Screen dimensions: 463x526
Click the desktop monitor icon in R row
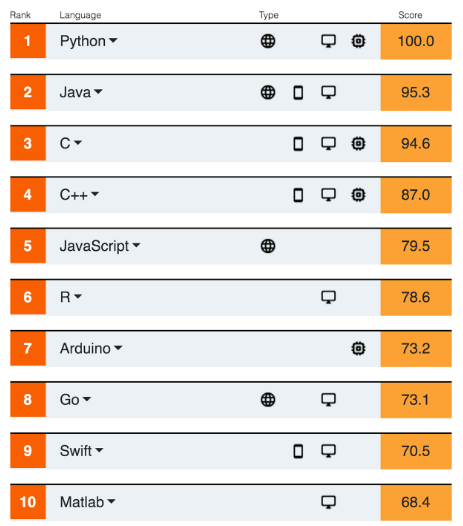pyautogui.click(x=328, y=297)
